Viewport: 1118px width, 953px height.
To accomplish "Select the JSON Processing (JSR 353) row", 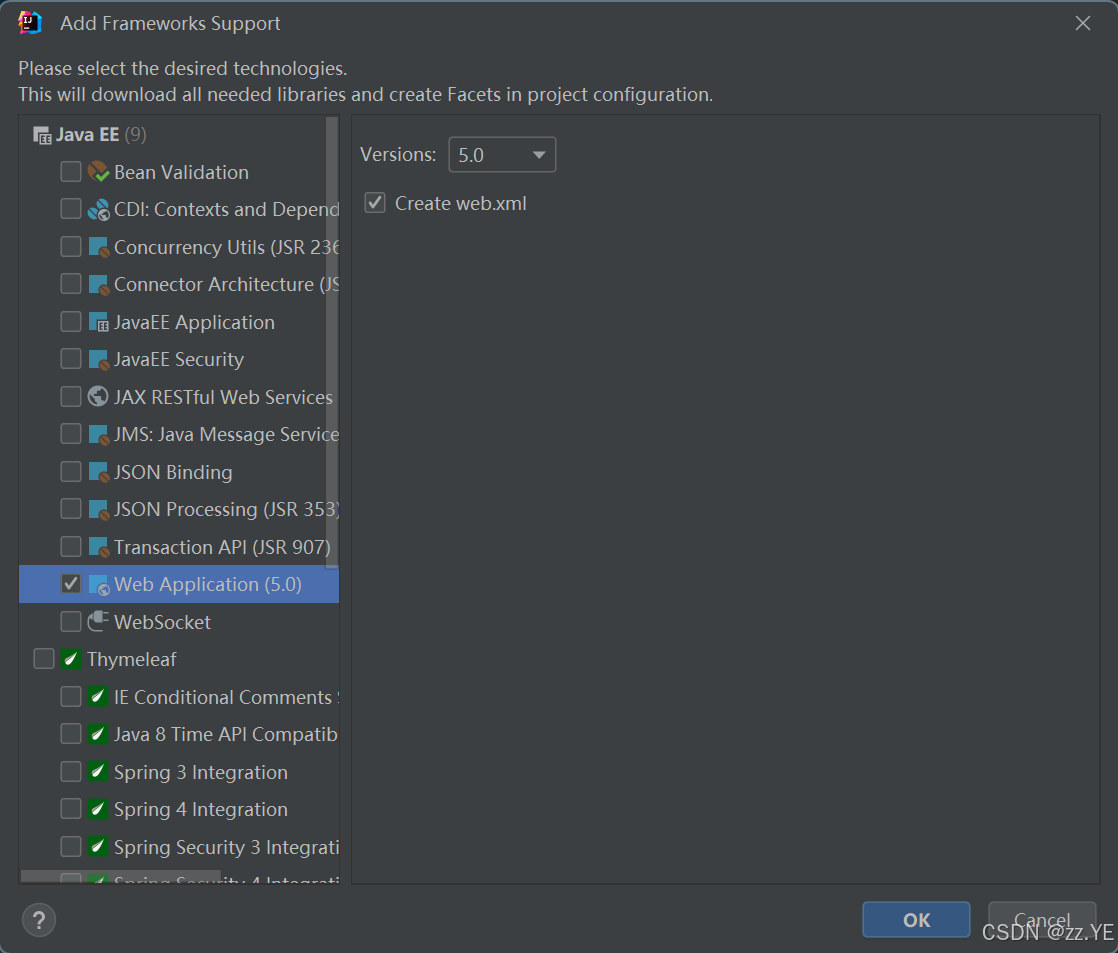I will click(x=179, y=509).
